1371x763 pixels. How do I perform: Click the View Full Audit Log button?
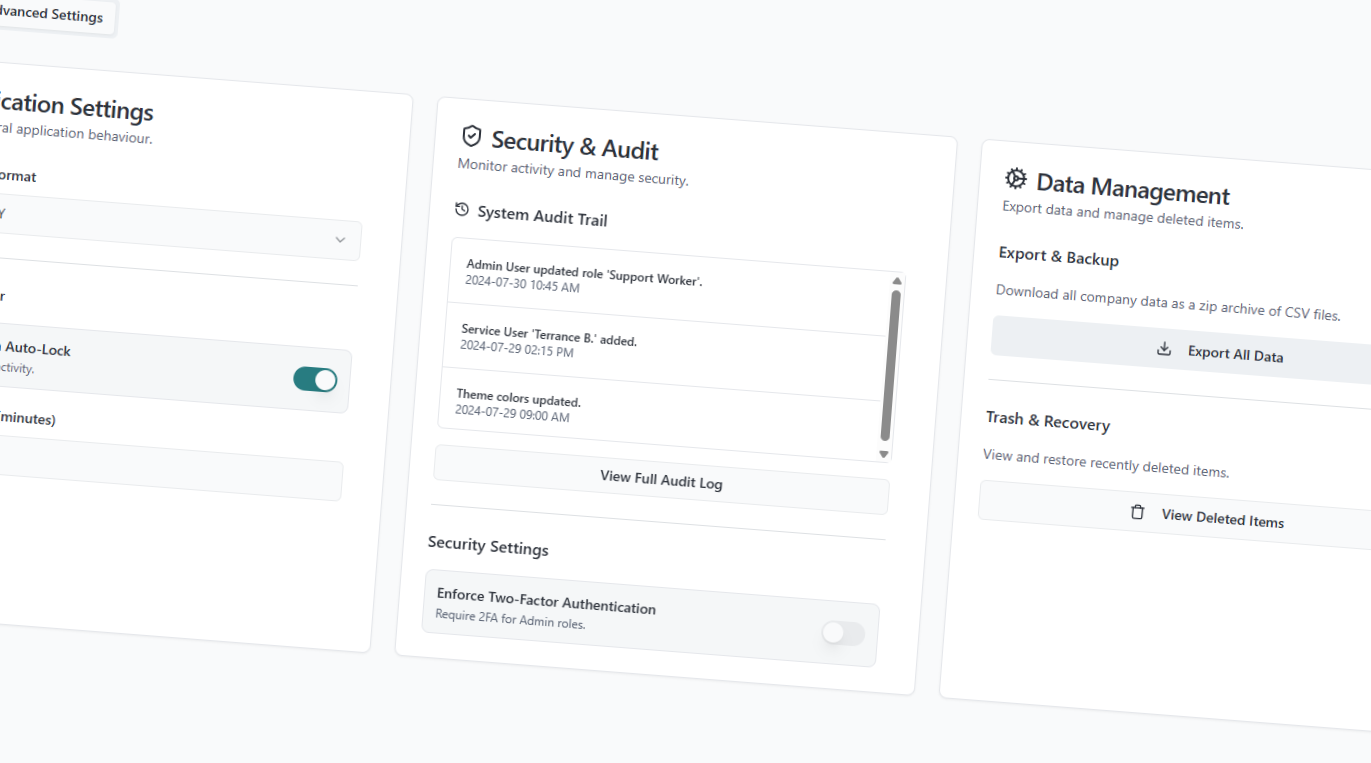coord(661,481)
